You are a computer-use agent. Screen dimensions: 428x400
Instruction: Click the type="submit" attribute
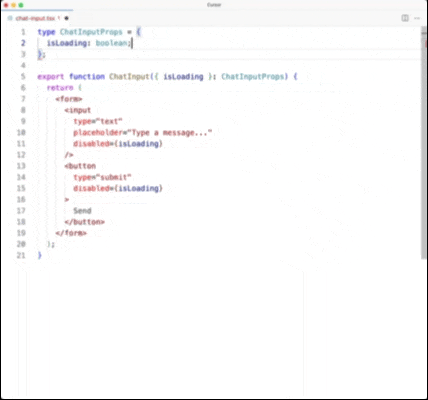[x=102, y=177]
